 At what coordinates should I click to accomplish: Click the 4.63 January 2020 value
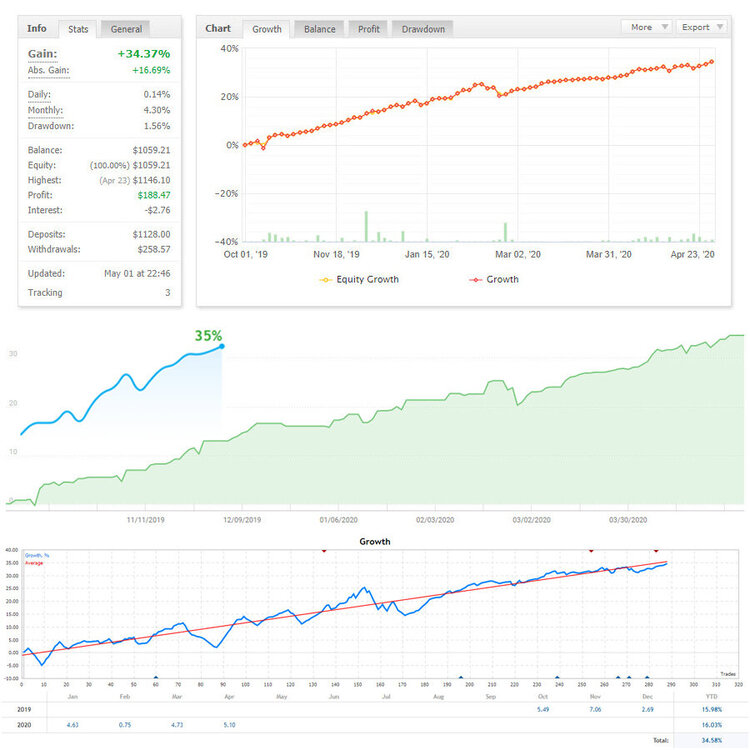(73, 725)
